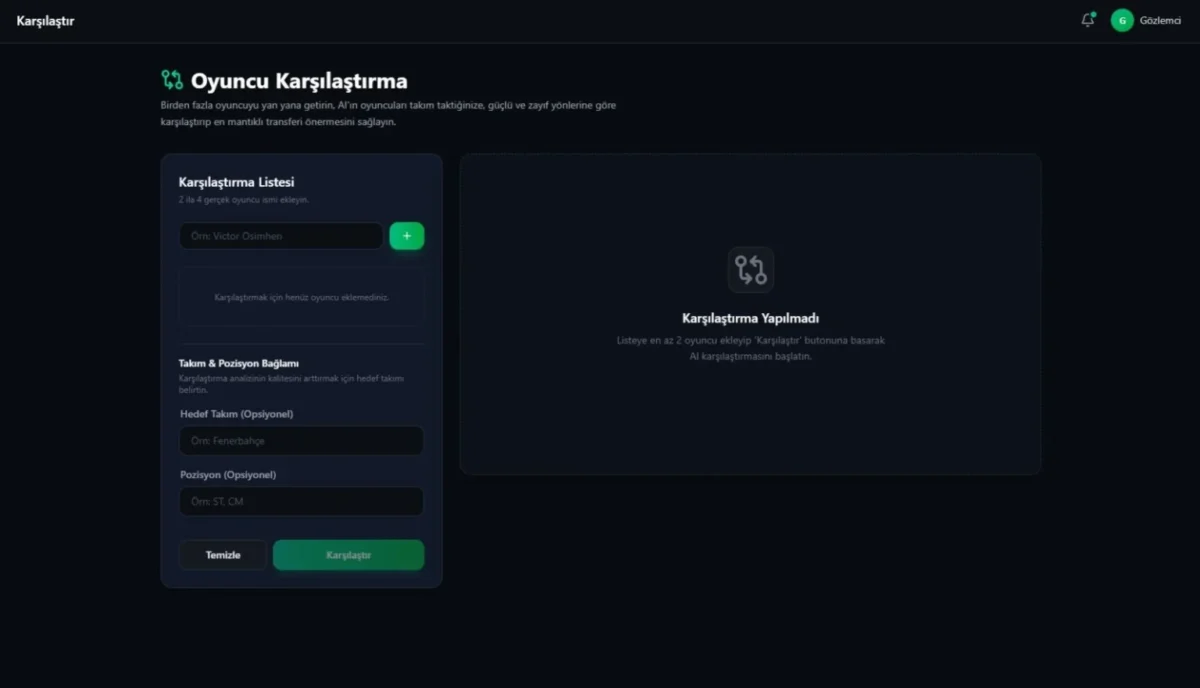The width and height of the screenshot is (1200, 688).
Task: Click the green G profile avatar
Action: point(1122,20)
